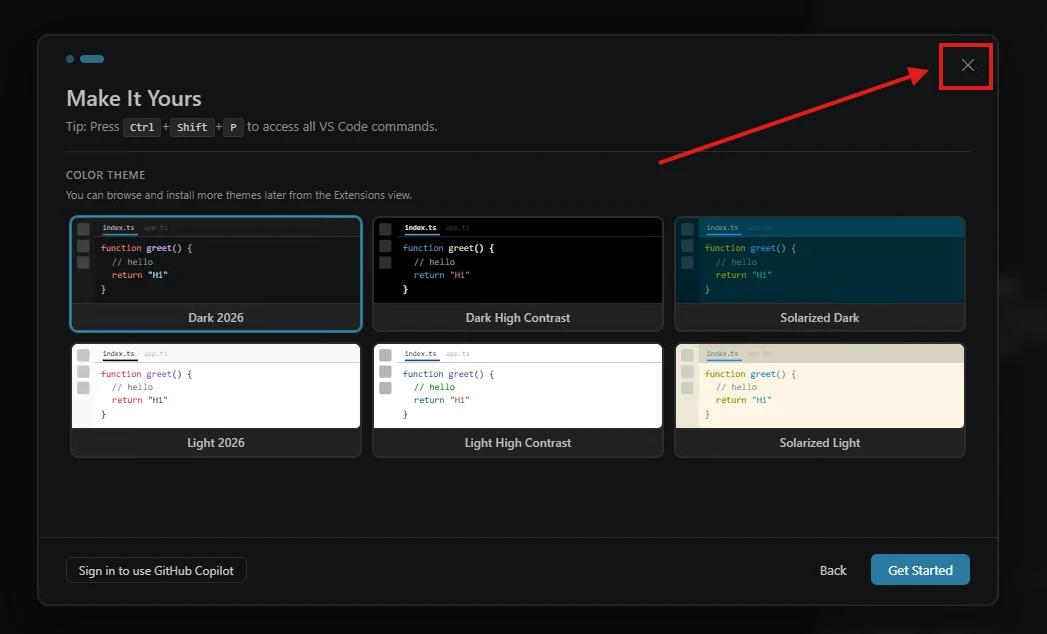The height and width of the screenshot is (634, 1047).
Task: Click the Extensions view tip sentence
Action: point(238,195)
